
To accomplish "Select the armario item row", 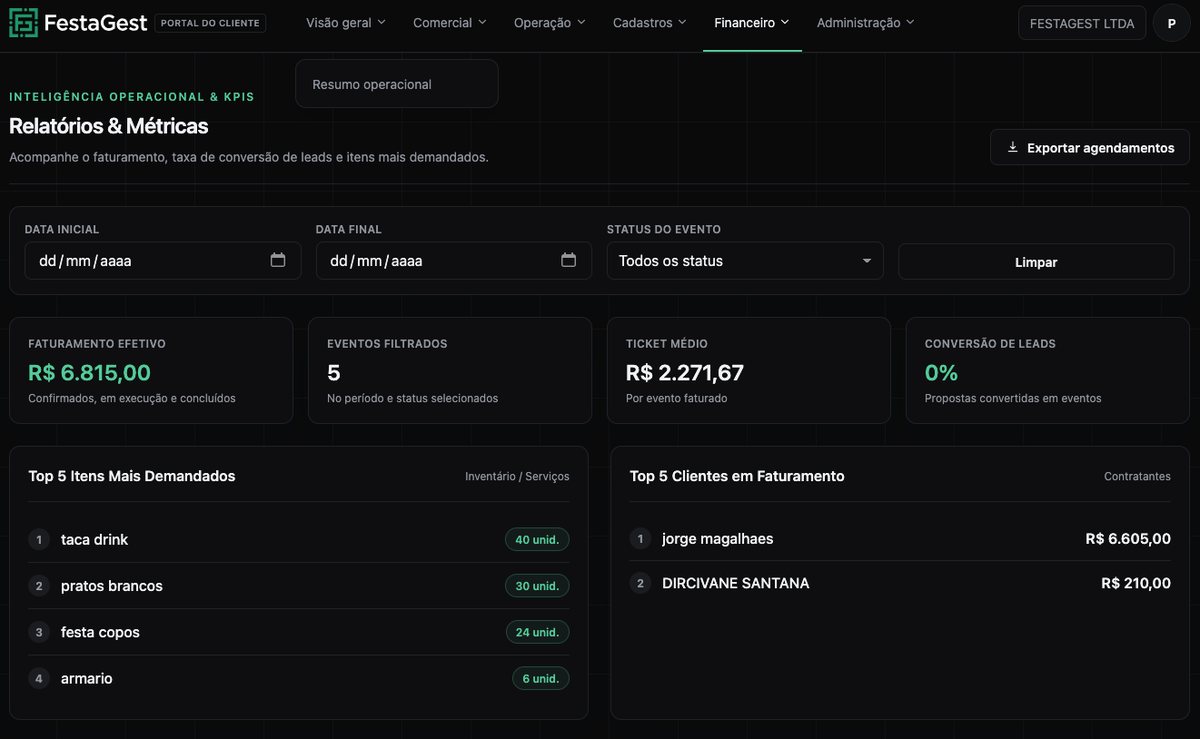I will coord(299,678).
